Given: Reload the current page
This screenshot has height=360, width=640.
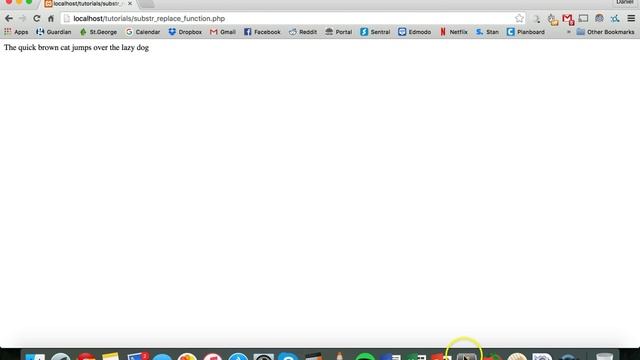Looking at the screenshot, I should coord(37,18).
